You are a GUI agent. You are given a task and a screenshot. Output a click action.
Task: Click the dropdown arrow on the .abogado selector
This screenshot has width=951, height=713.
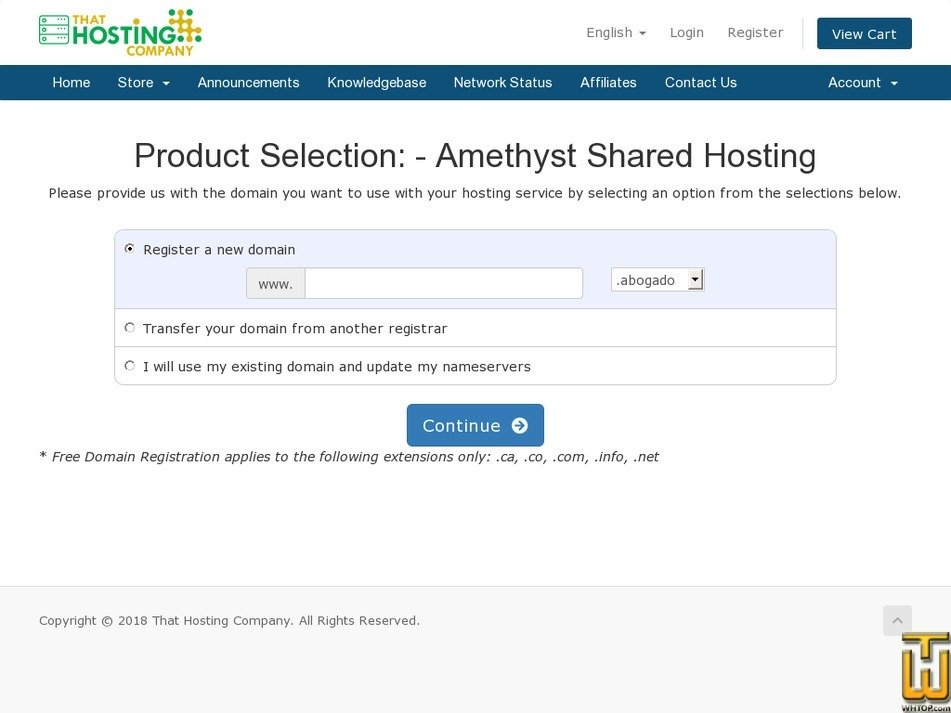point(696,279)
